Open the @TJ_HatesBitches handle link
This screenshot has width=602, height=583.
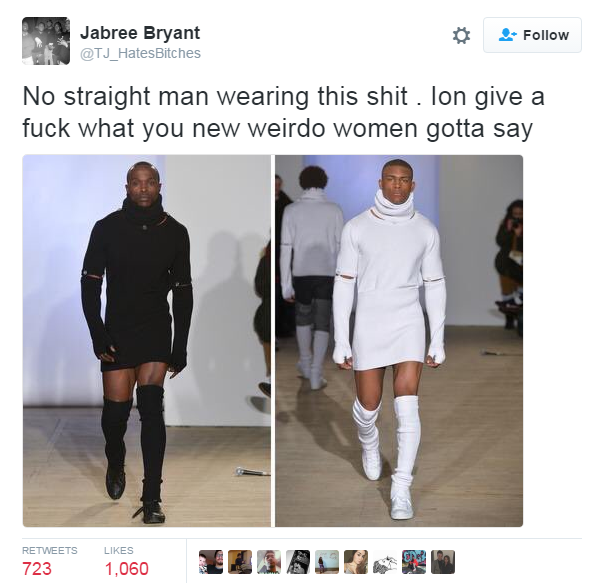click(x=140, y=53)
